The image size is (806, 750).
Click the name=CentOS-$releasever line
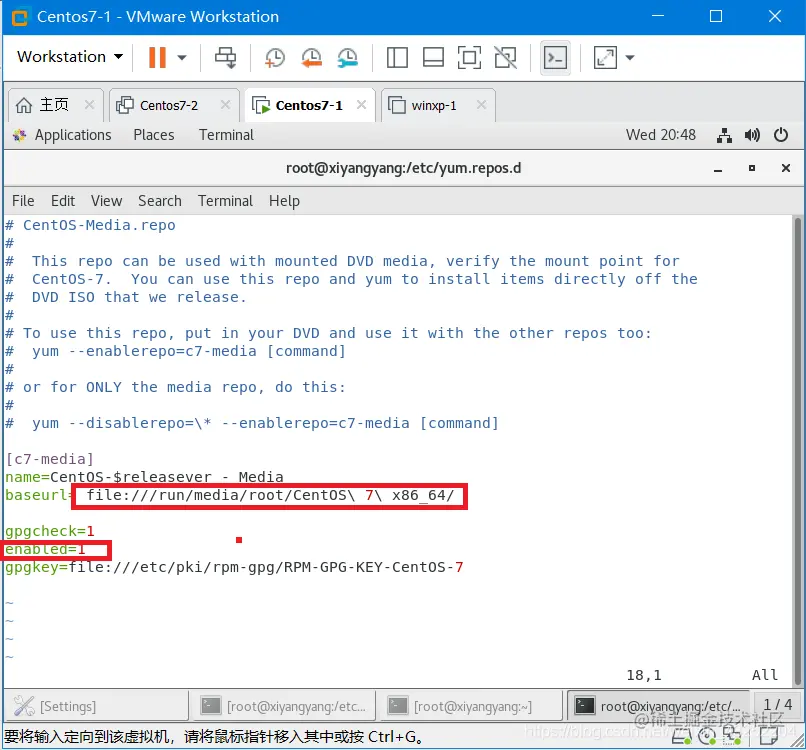(x=144, y=477)
